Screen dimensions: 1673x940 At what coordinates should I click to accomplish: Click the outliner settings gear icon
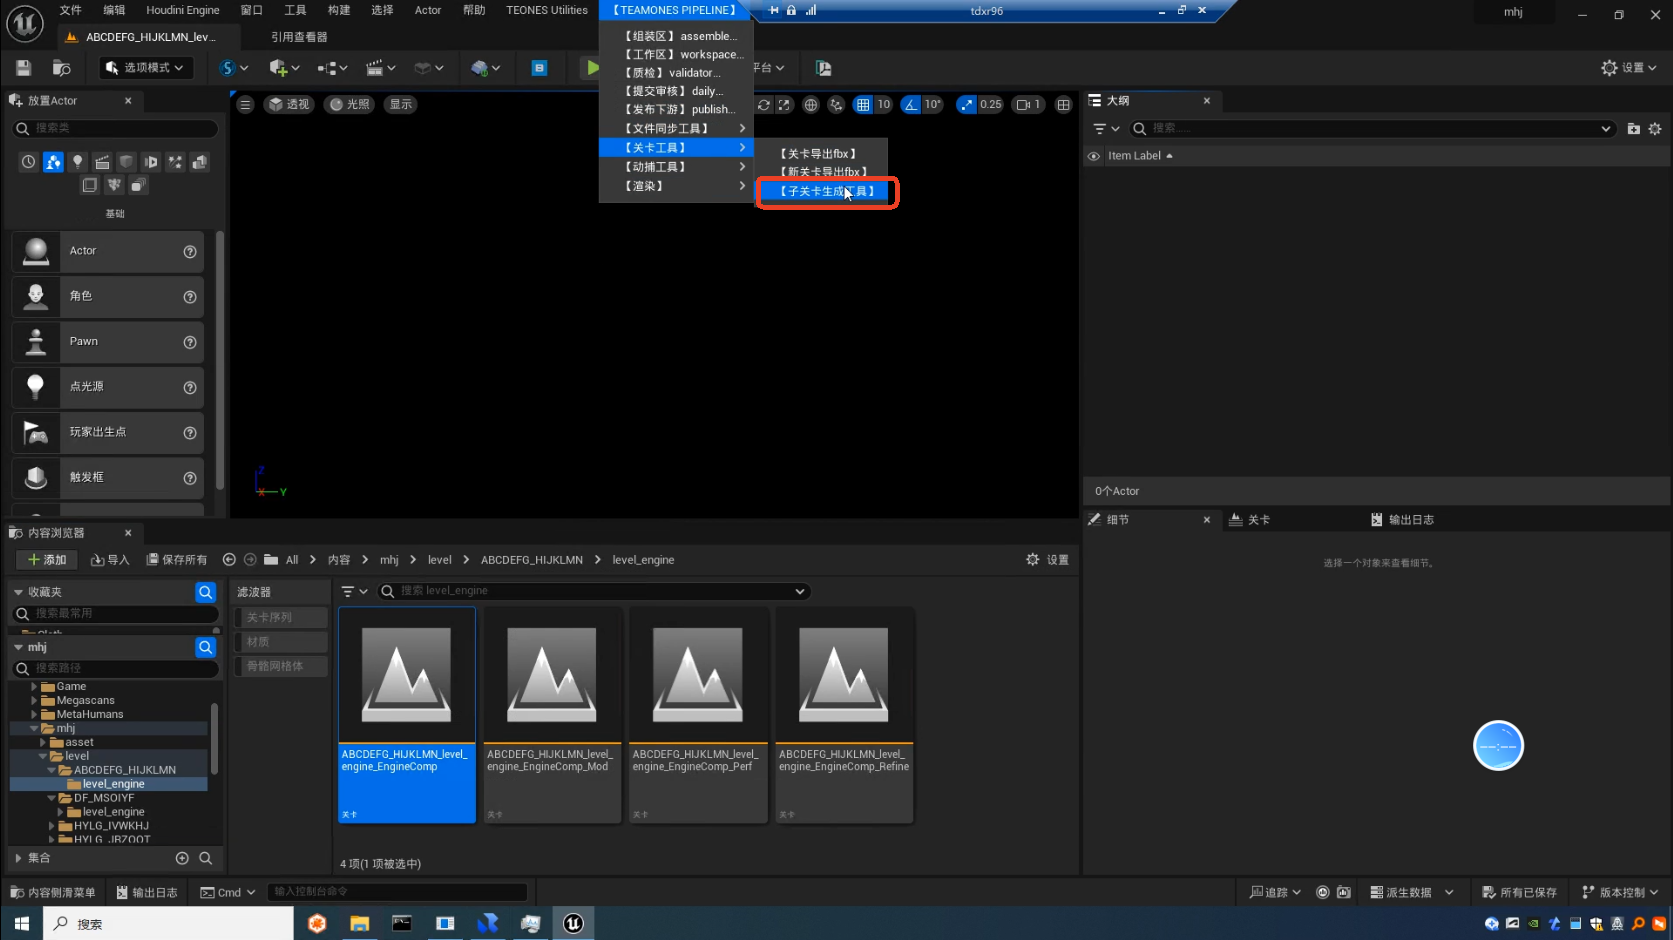[1655, 129]
